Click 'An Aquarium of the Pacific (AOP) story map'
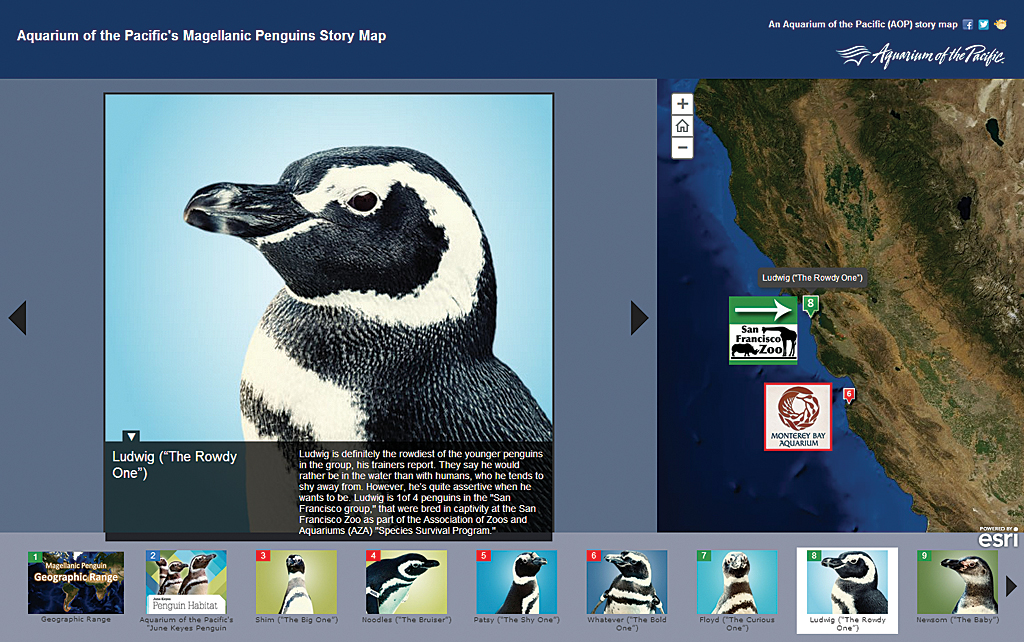 863,24
